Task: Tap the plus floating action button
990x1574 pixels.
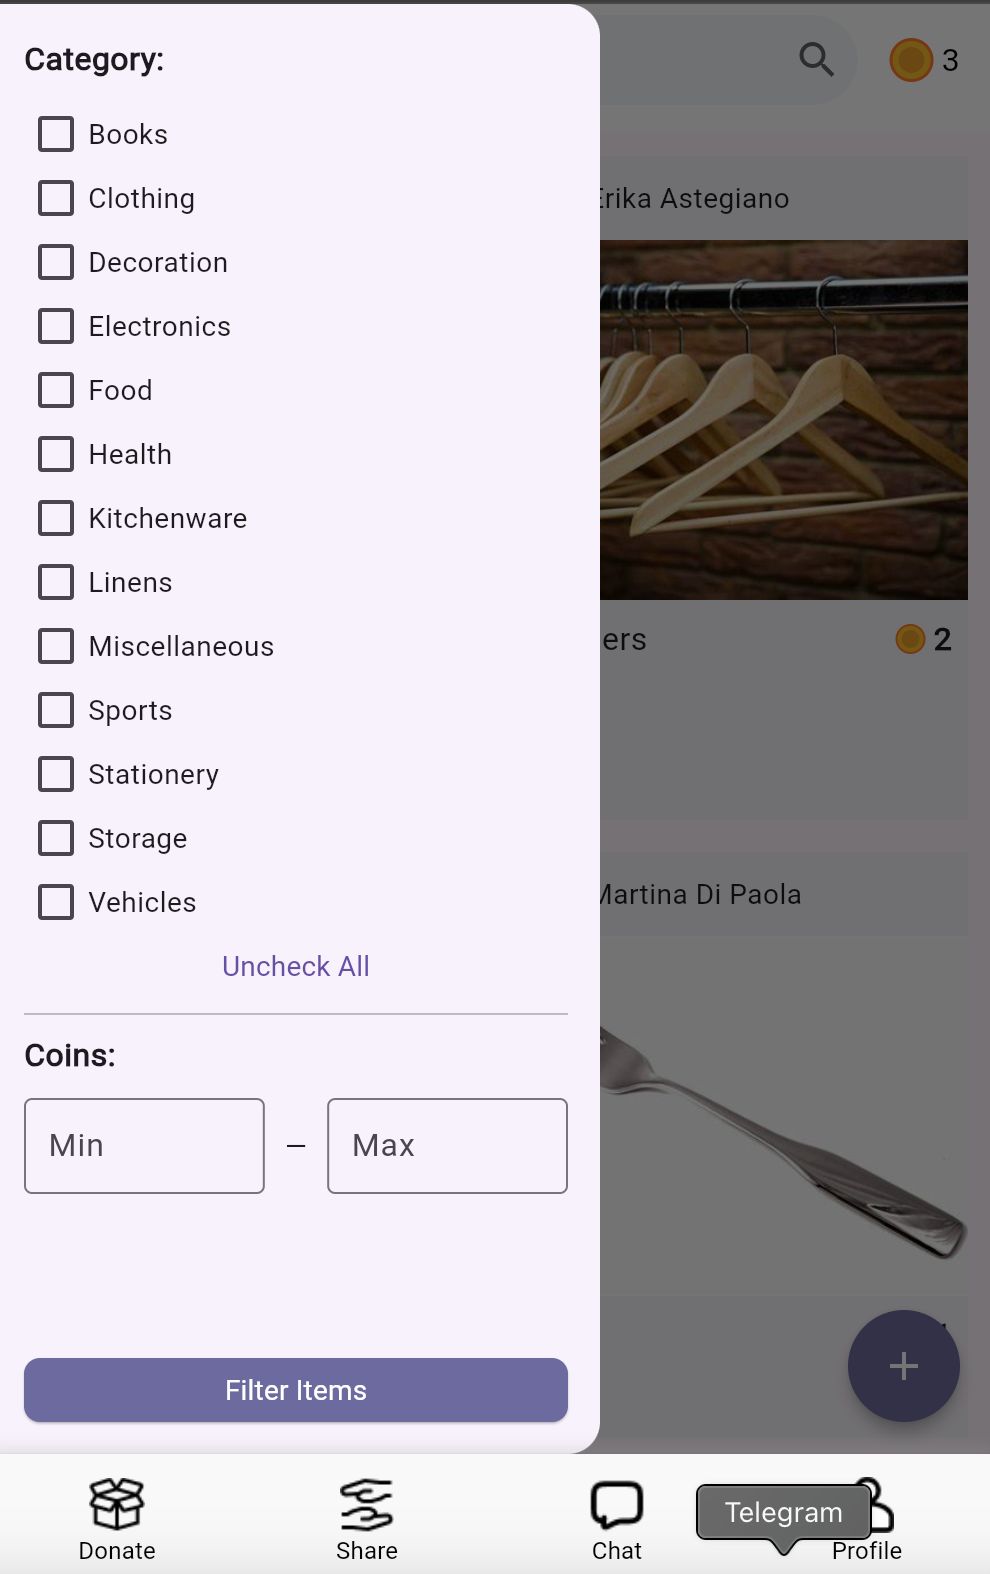Action: [903, 1366]
